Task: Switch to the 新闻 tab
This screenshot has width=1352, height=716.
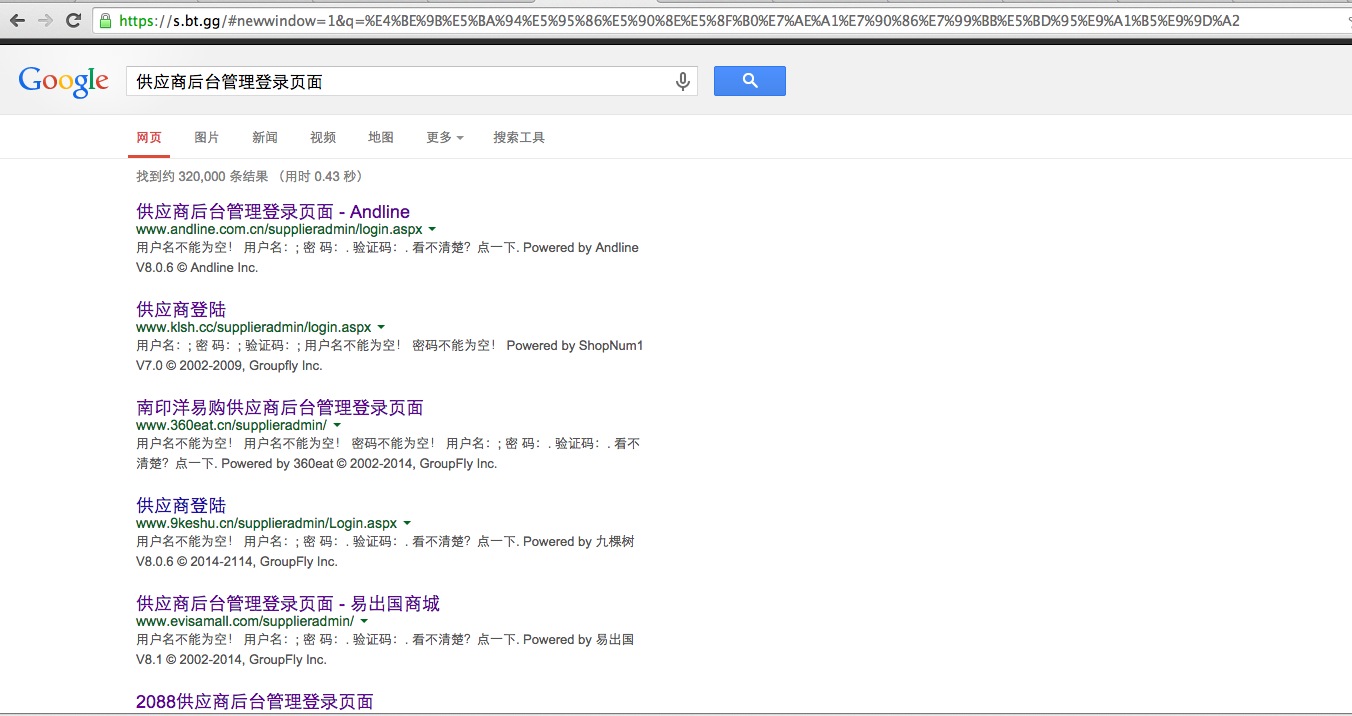Action: [265, 138]
